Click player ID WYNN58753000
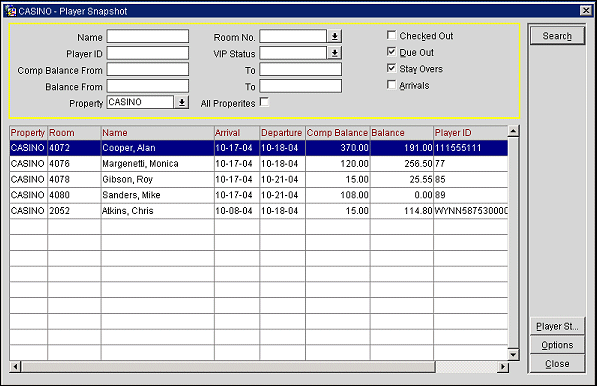 point(471,211)
